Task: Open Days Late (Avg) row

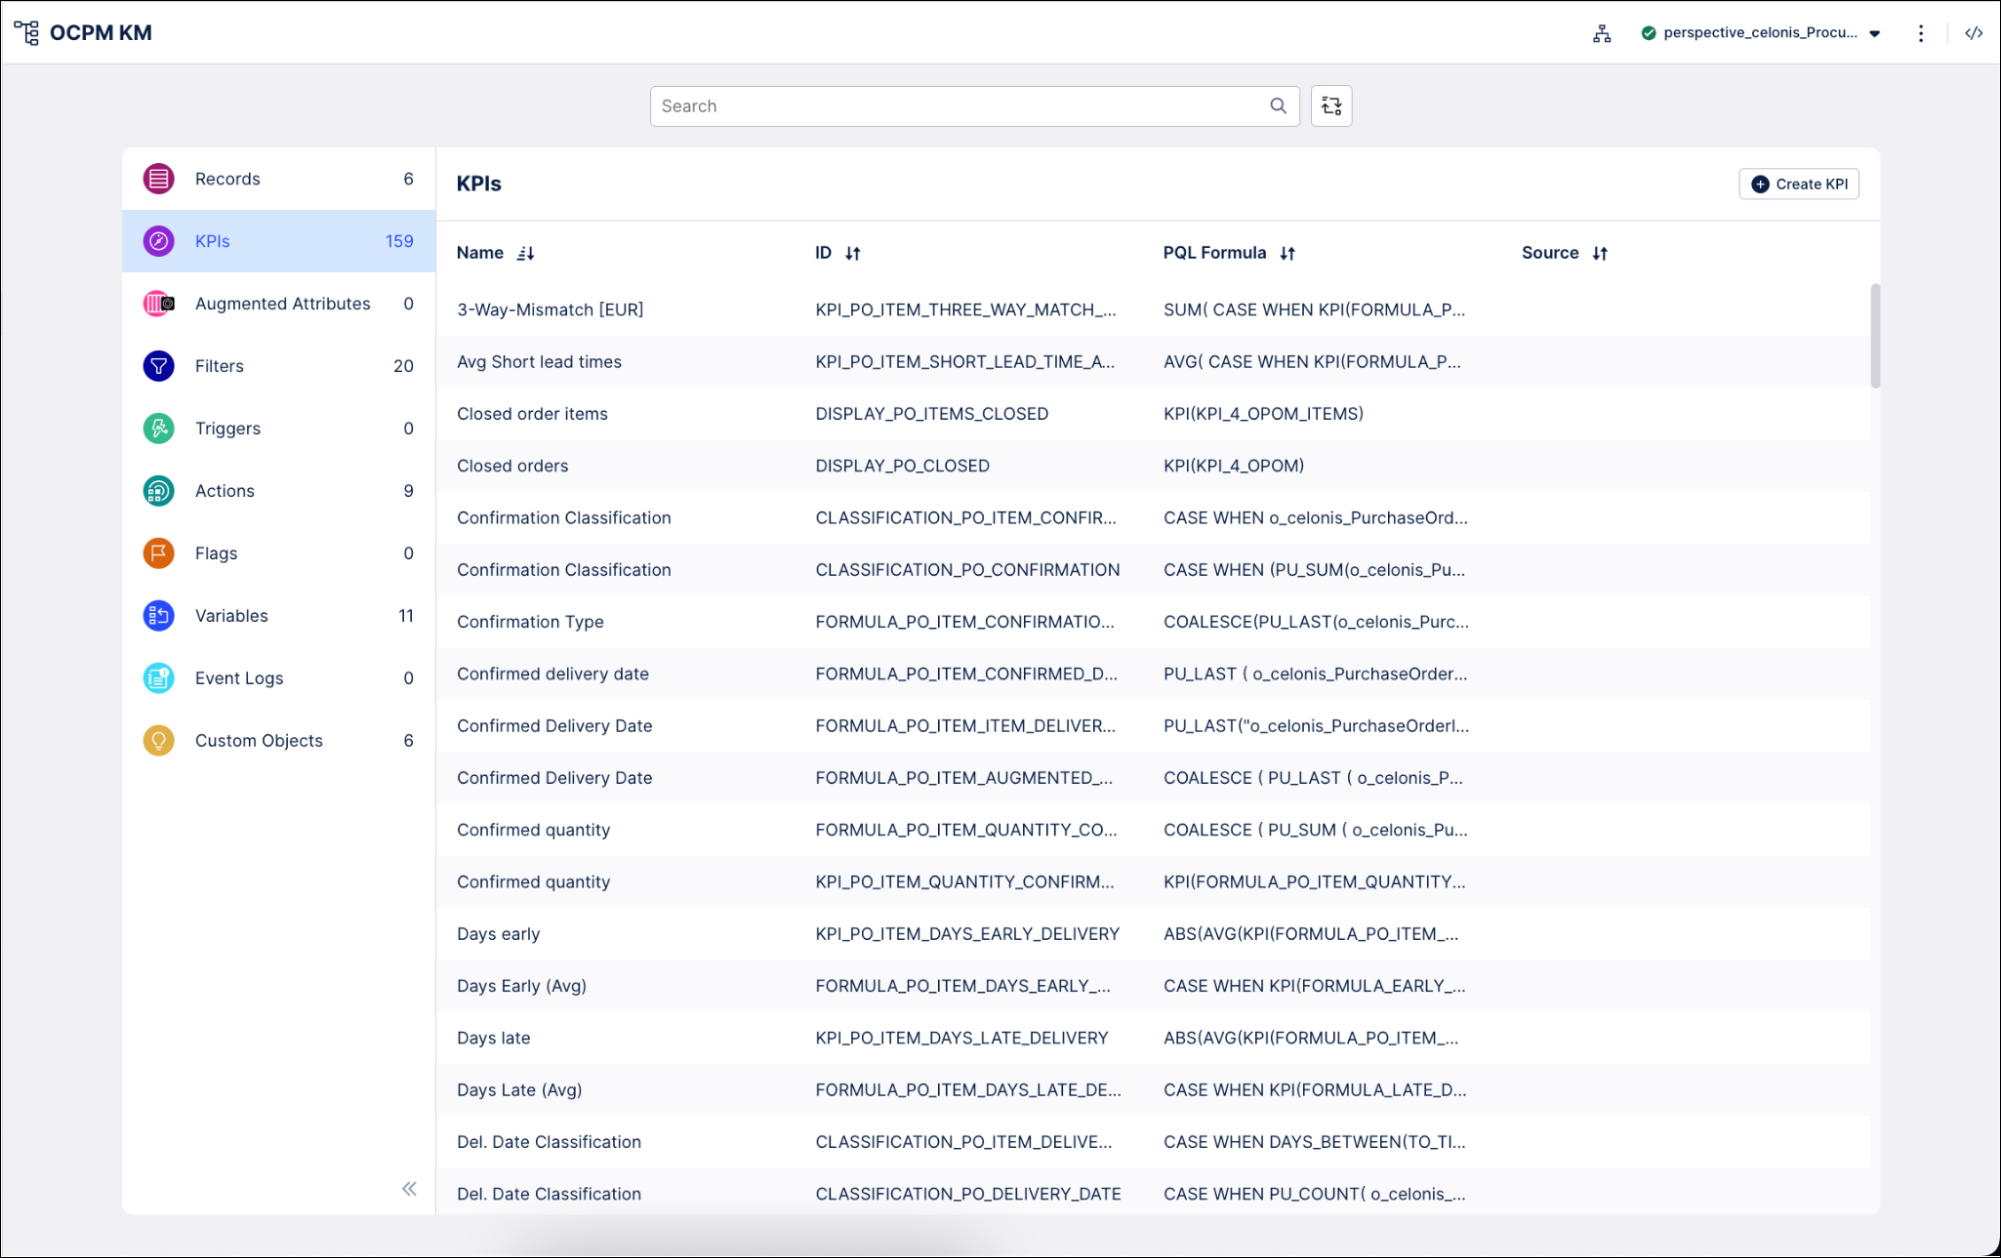Action: coord(1153,1090)
